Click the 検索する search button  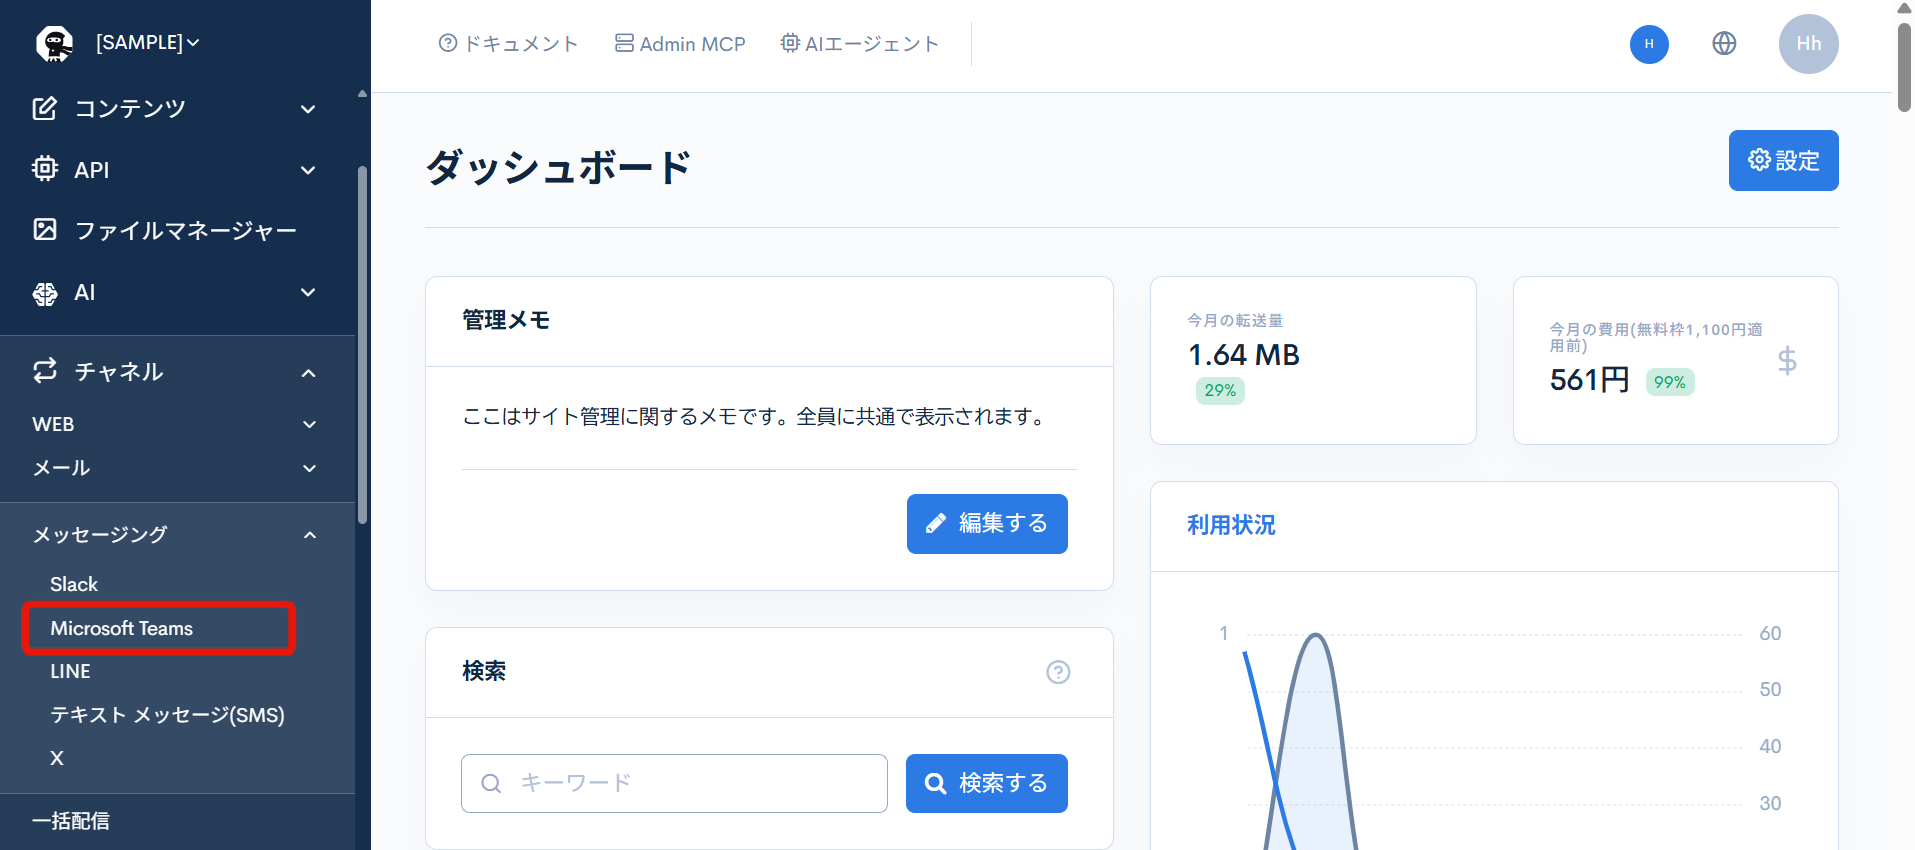click(986, 783)
